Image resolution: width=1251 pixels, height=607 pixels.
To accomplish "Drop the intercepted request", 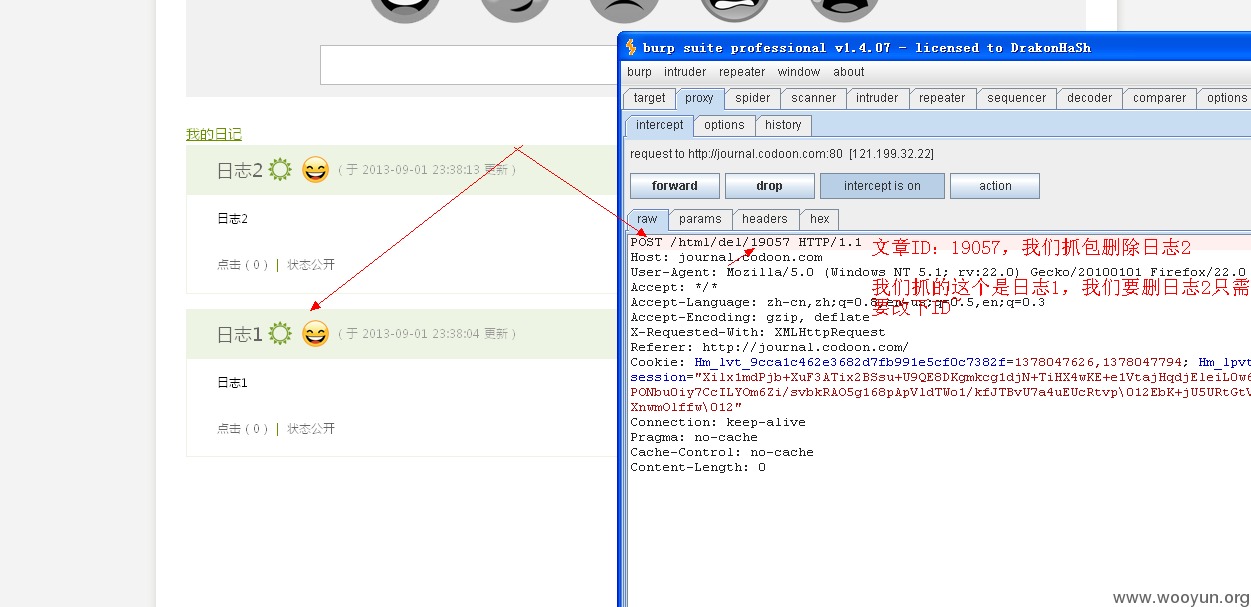I will click(x=770, y=186).
